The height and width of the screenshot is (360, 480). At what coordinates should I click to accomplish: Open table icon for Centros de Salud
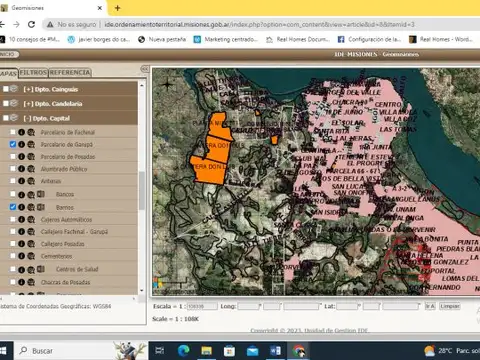[x=41, y=269]
